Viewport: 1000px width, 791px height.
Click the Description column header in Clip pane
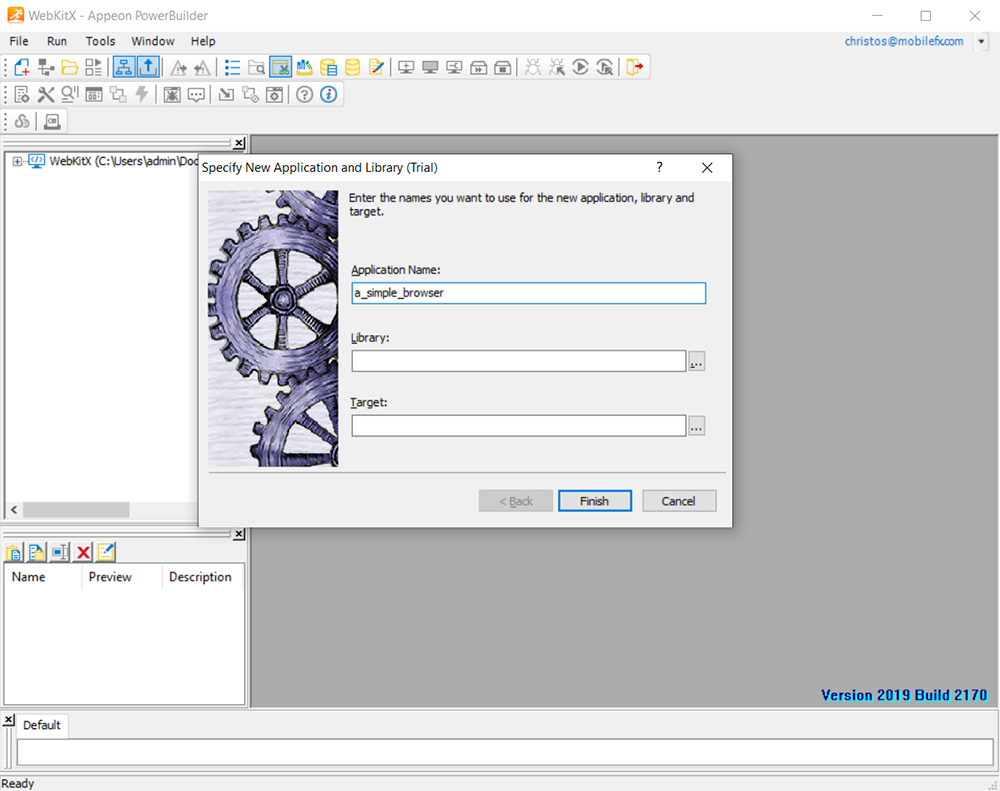203,577
